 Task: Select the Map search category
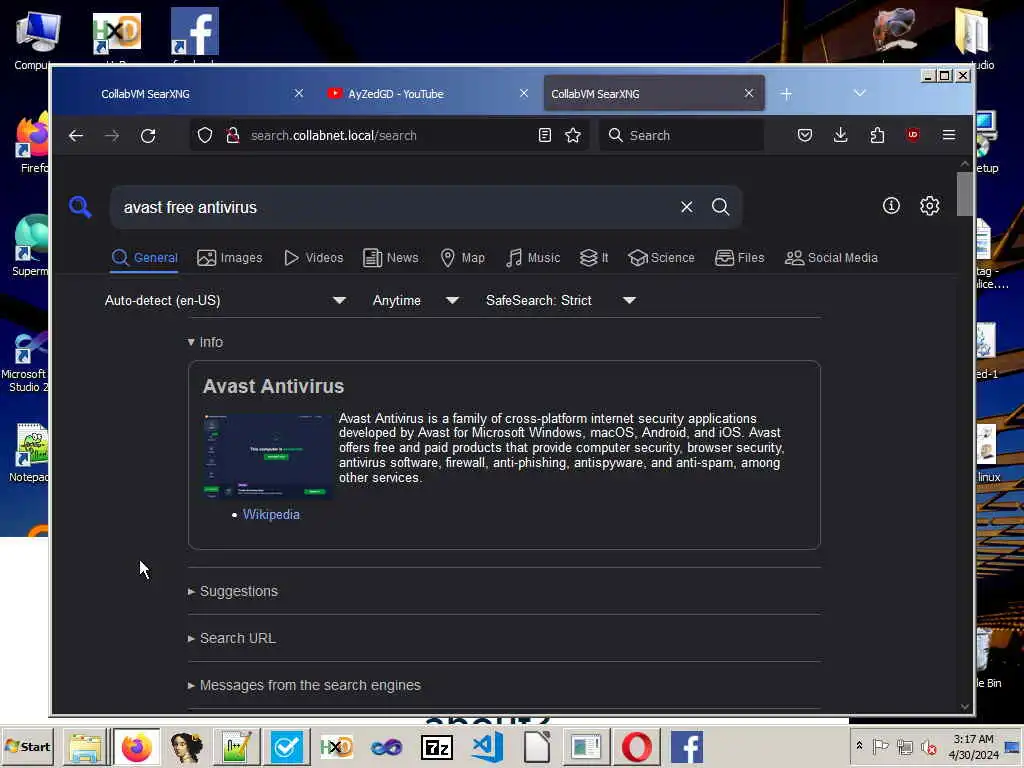(462, 258)
